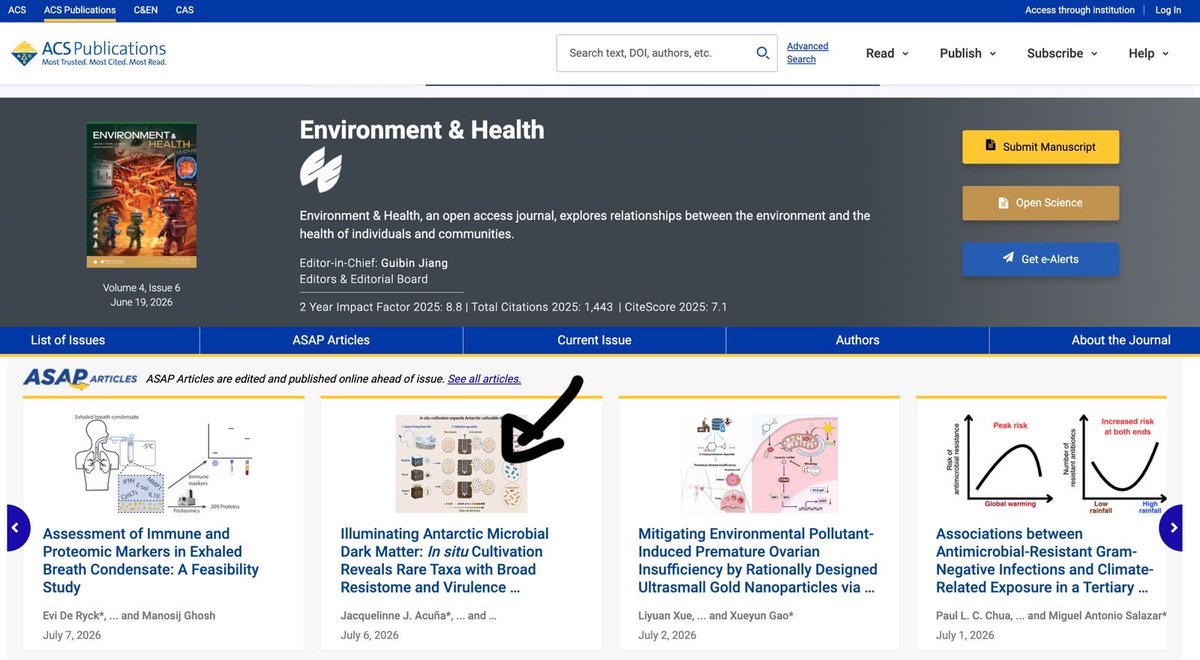Open the Read dropdown menu
Image resolution: width=1200 pixels, height=660 pixels.
pyautogui.click(x=887, y=53)
